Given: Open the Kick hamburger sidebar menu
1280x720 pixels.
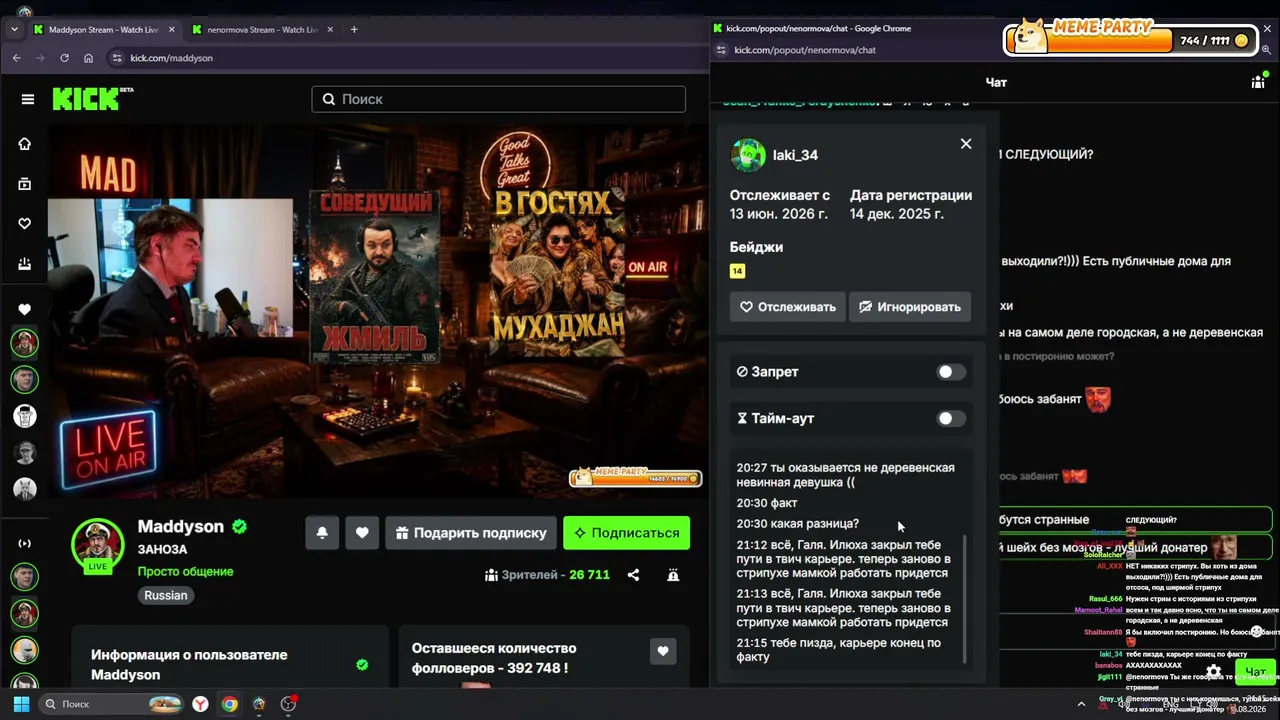Looking at the screenshot, I should (x=28, y=99).
